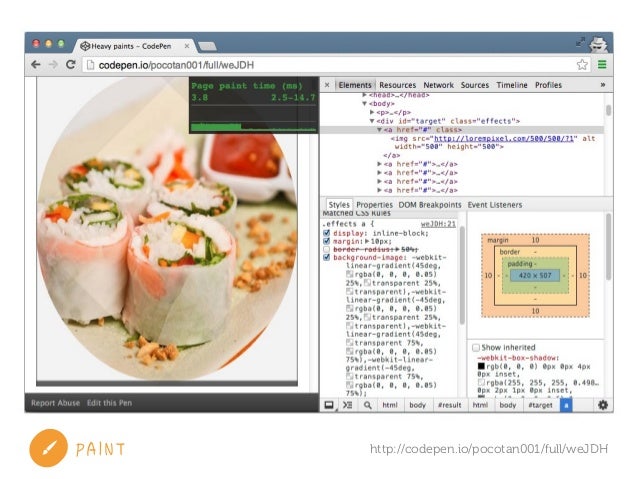Open the Timeline tab
Viewport: 638px width, 479px height.
click(512, 85)
